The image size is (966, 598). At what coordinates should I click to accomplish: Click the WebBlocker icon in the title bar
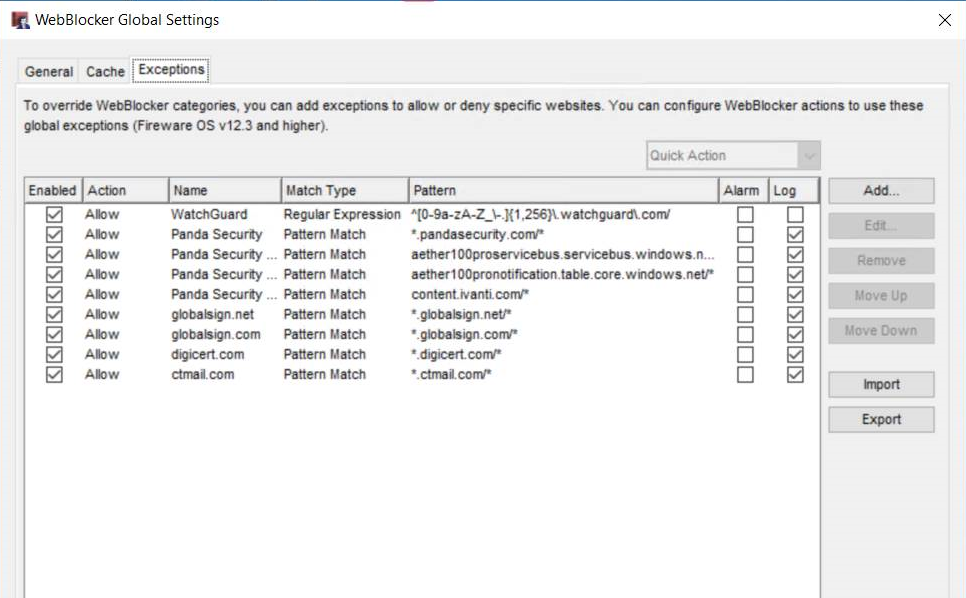22,18
